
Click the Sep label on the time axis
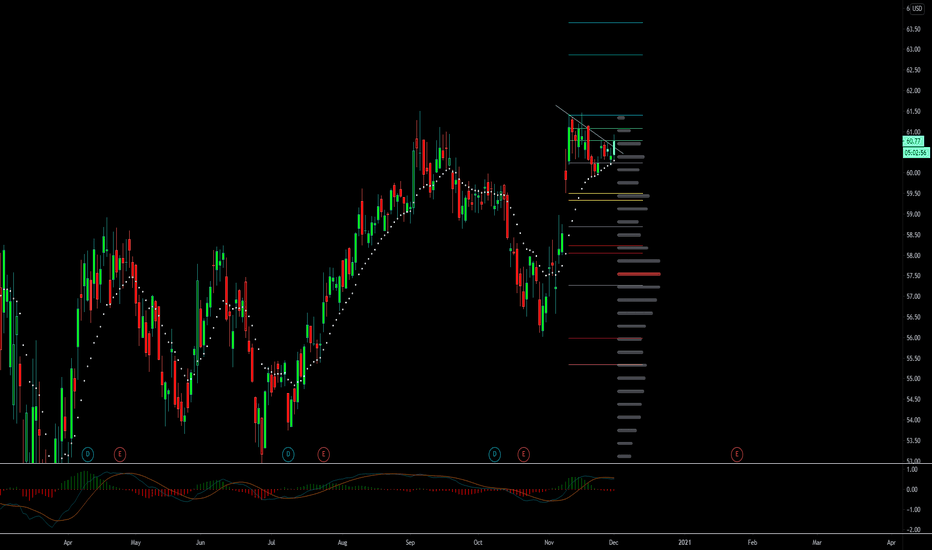click(x=410, y=542)
